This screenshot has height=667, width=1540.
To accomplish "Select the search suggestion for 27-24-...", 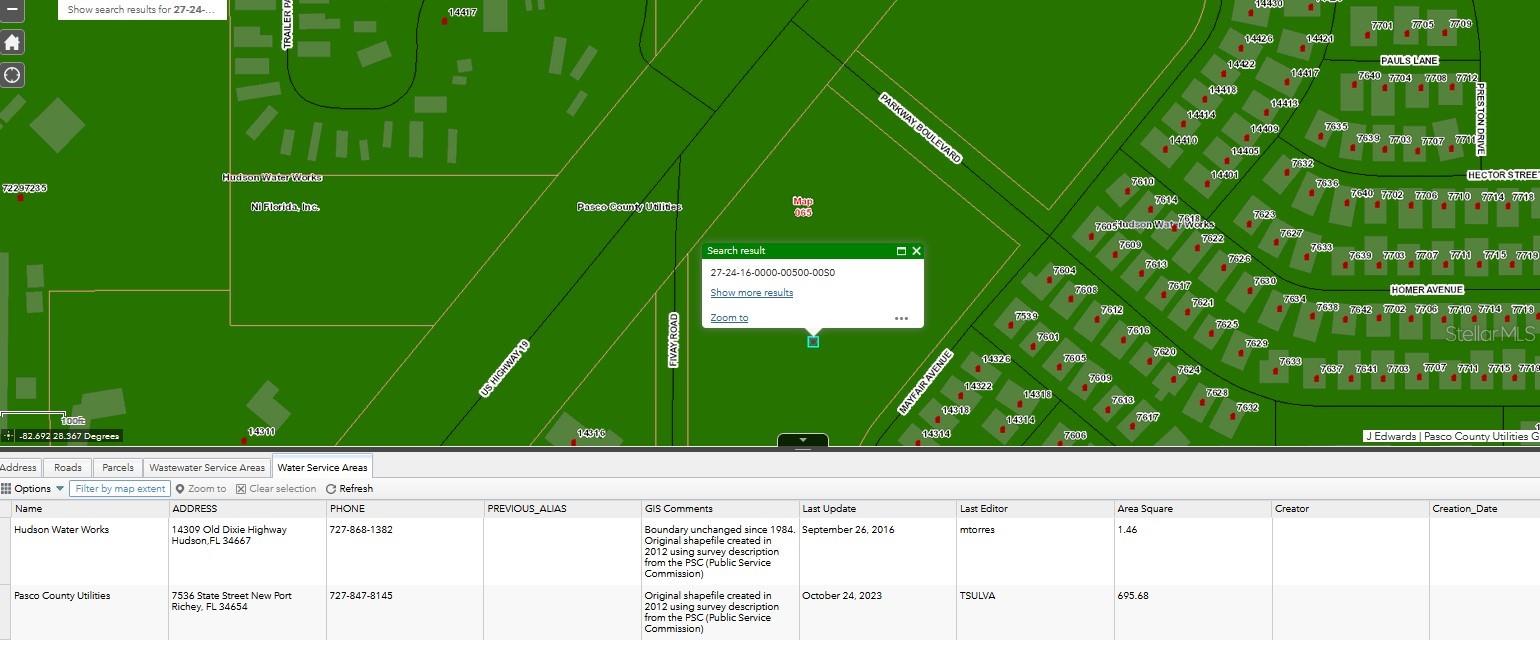I will 141,10.
